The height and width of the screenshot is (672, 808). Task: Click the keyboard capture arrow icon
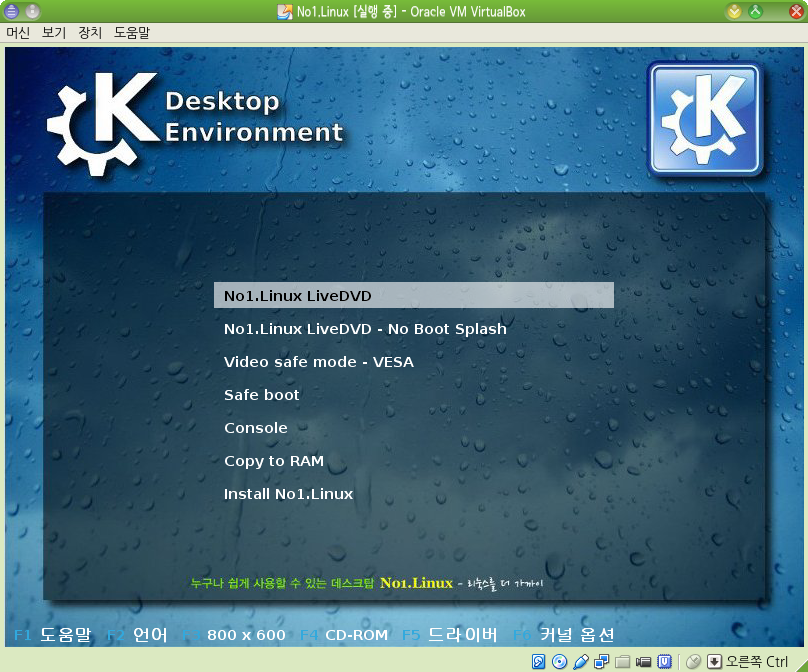714,661
